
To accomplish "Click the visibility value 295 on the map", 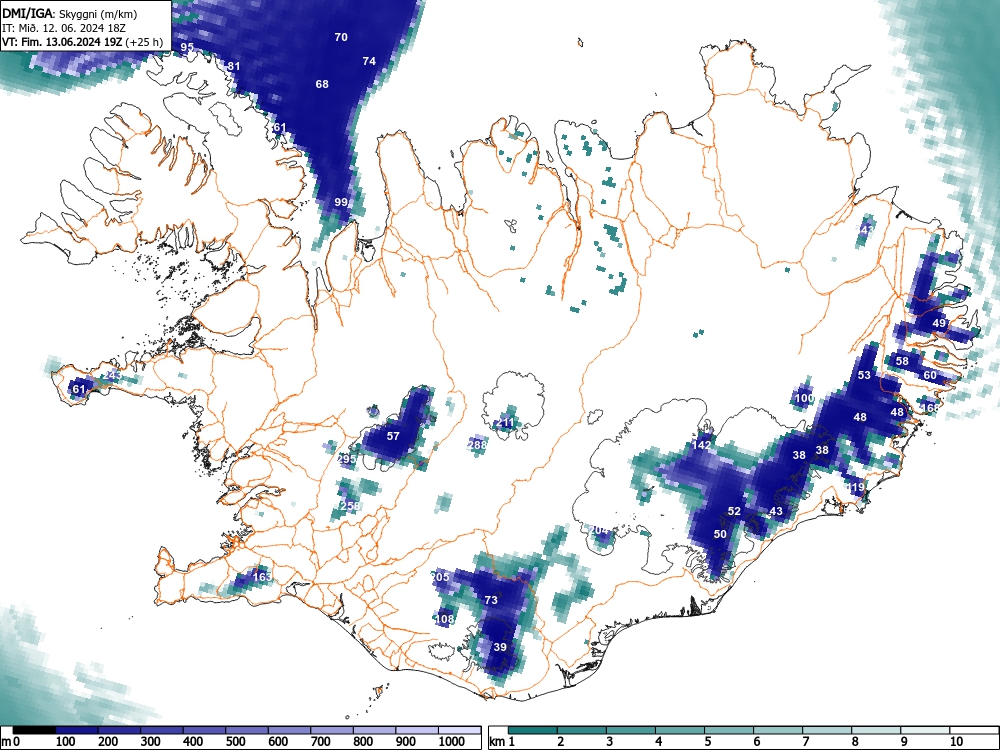I will point(347,459).
